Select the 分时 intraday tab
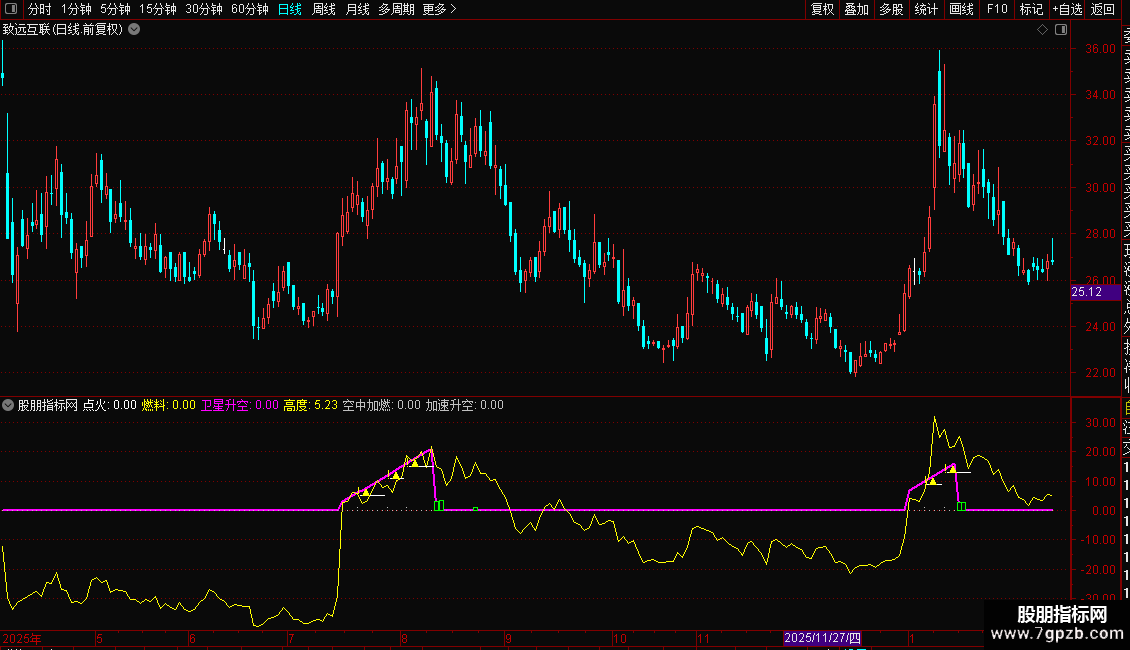1130x650 pixels. 39,9
